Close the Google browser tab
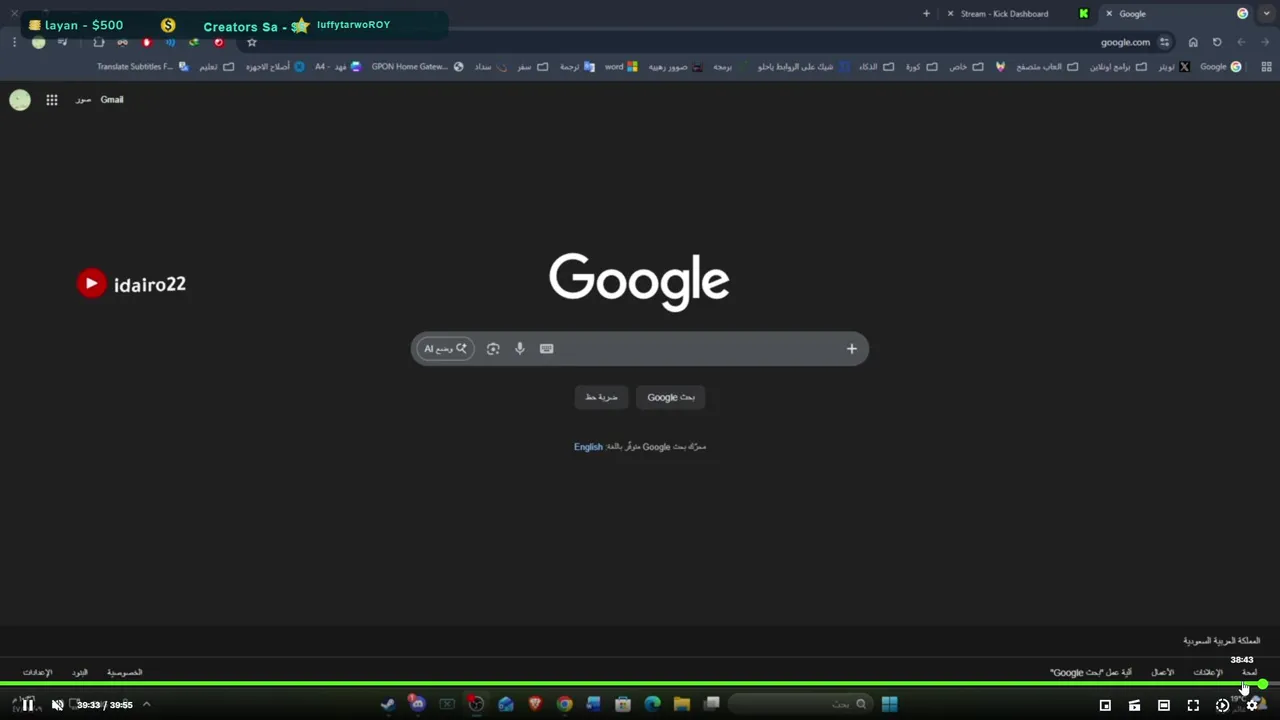 1109,14
